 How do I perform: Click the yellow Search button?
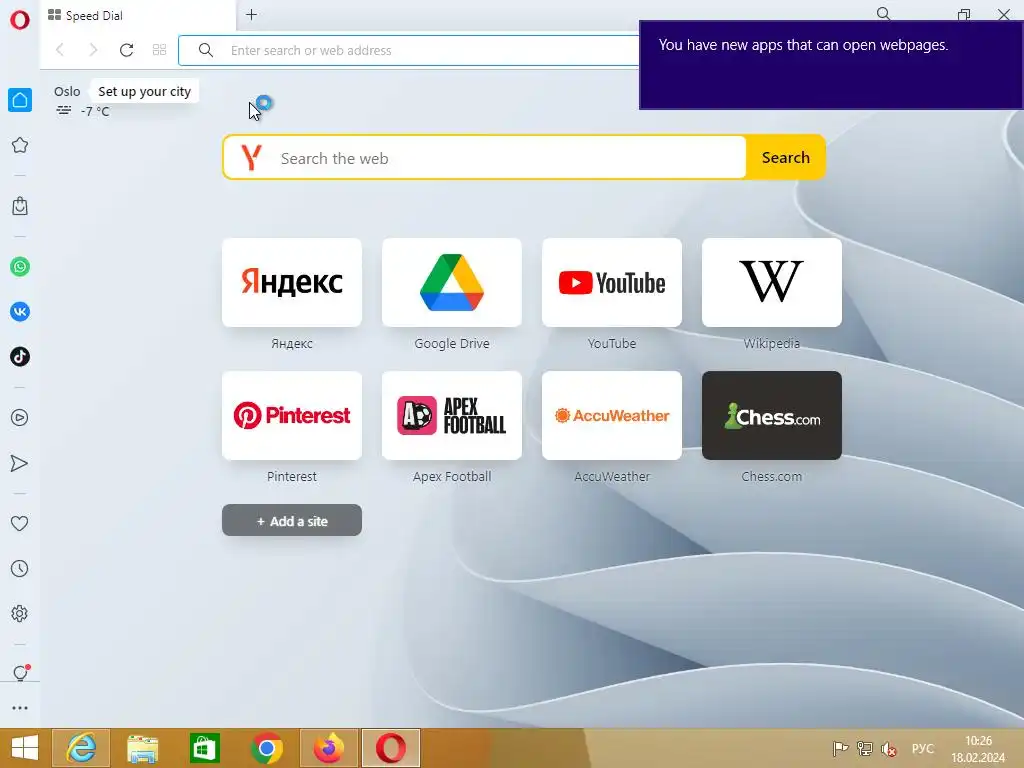coord(786,157)
